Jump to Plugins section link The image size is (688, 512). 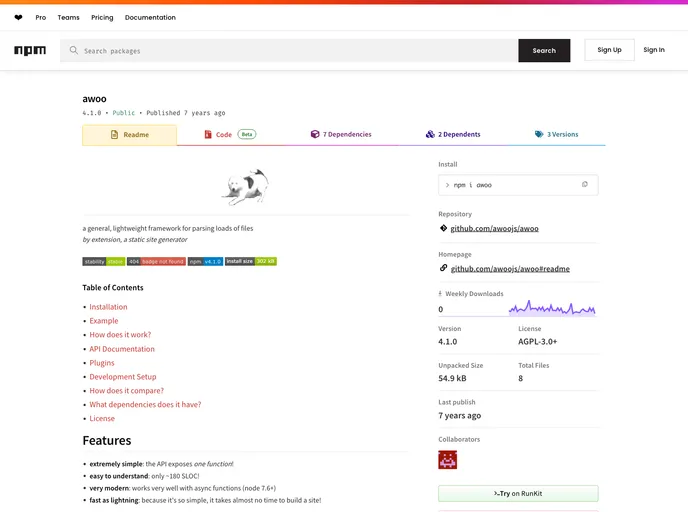[102, 363]
